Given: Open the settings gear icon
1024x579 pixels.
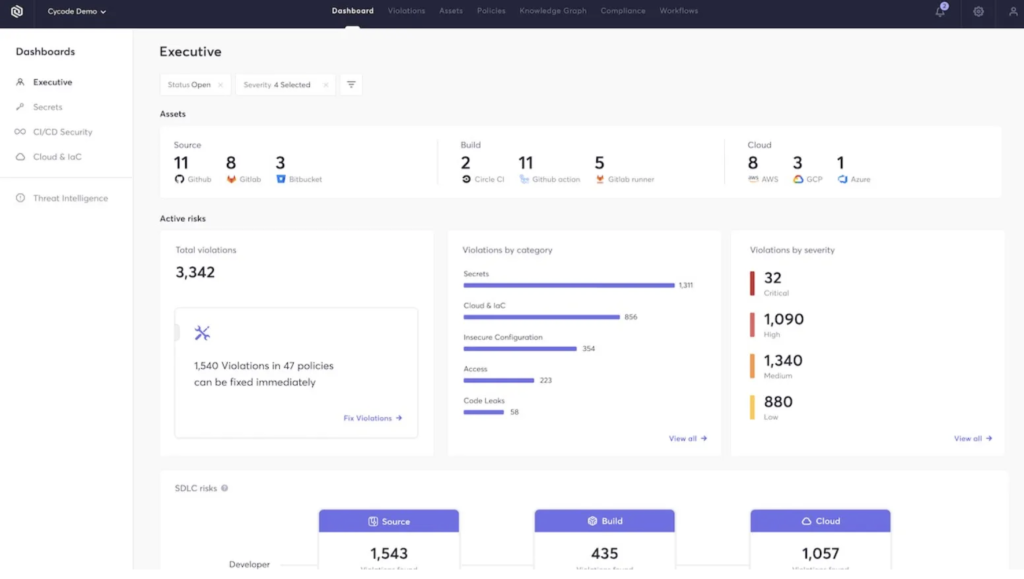Looking at the screenshot, I should point(978,12).
